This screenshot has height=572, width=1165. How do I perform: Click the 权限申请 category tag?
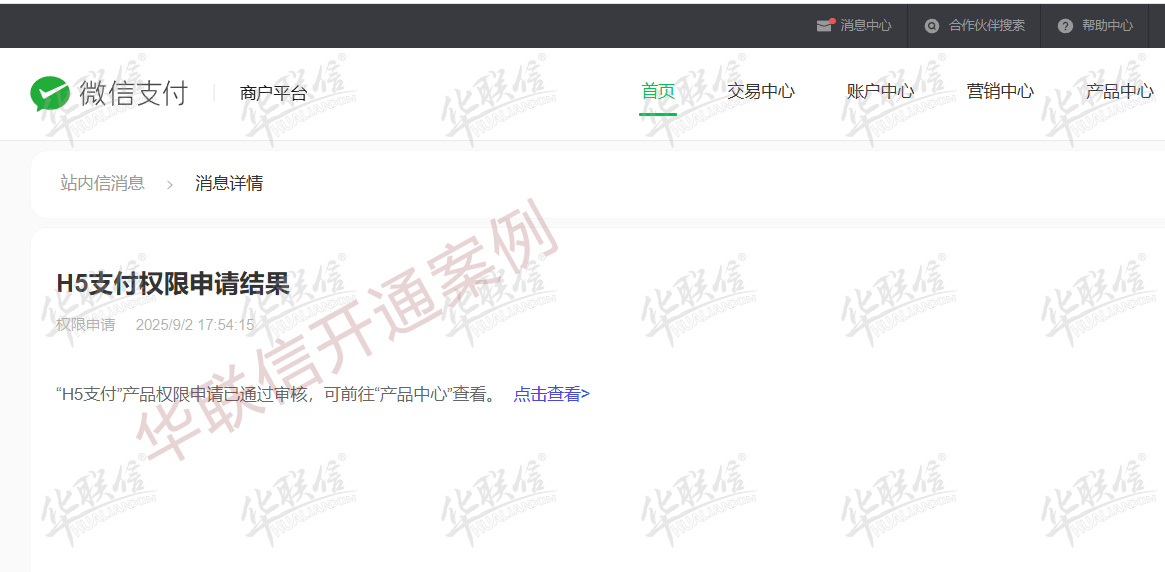tap(85, 325)
